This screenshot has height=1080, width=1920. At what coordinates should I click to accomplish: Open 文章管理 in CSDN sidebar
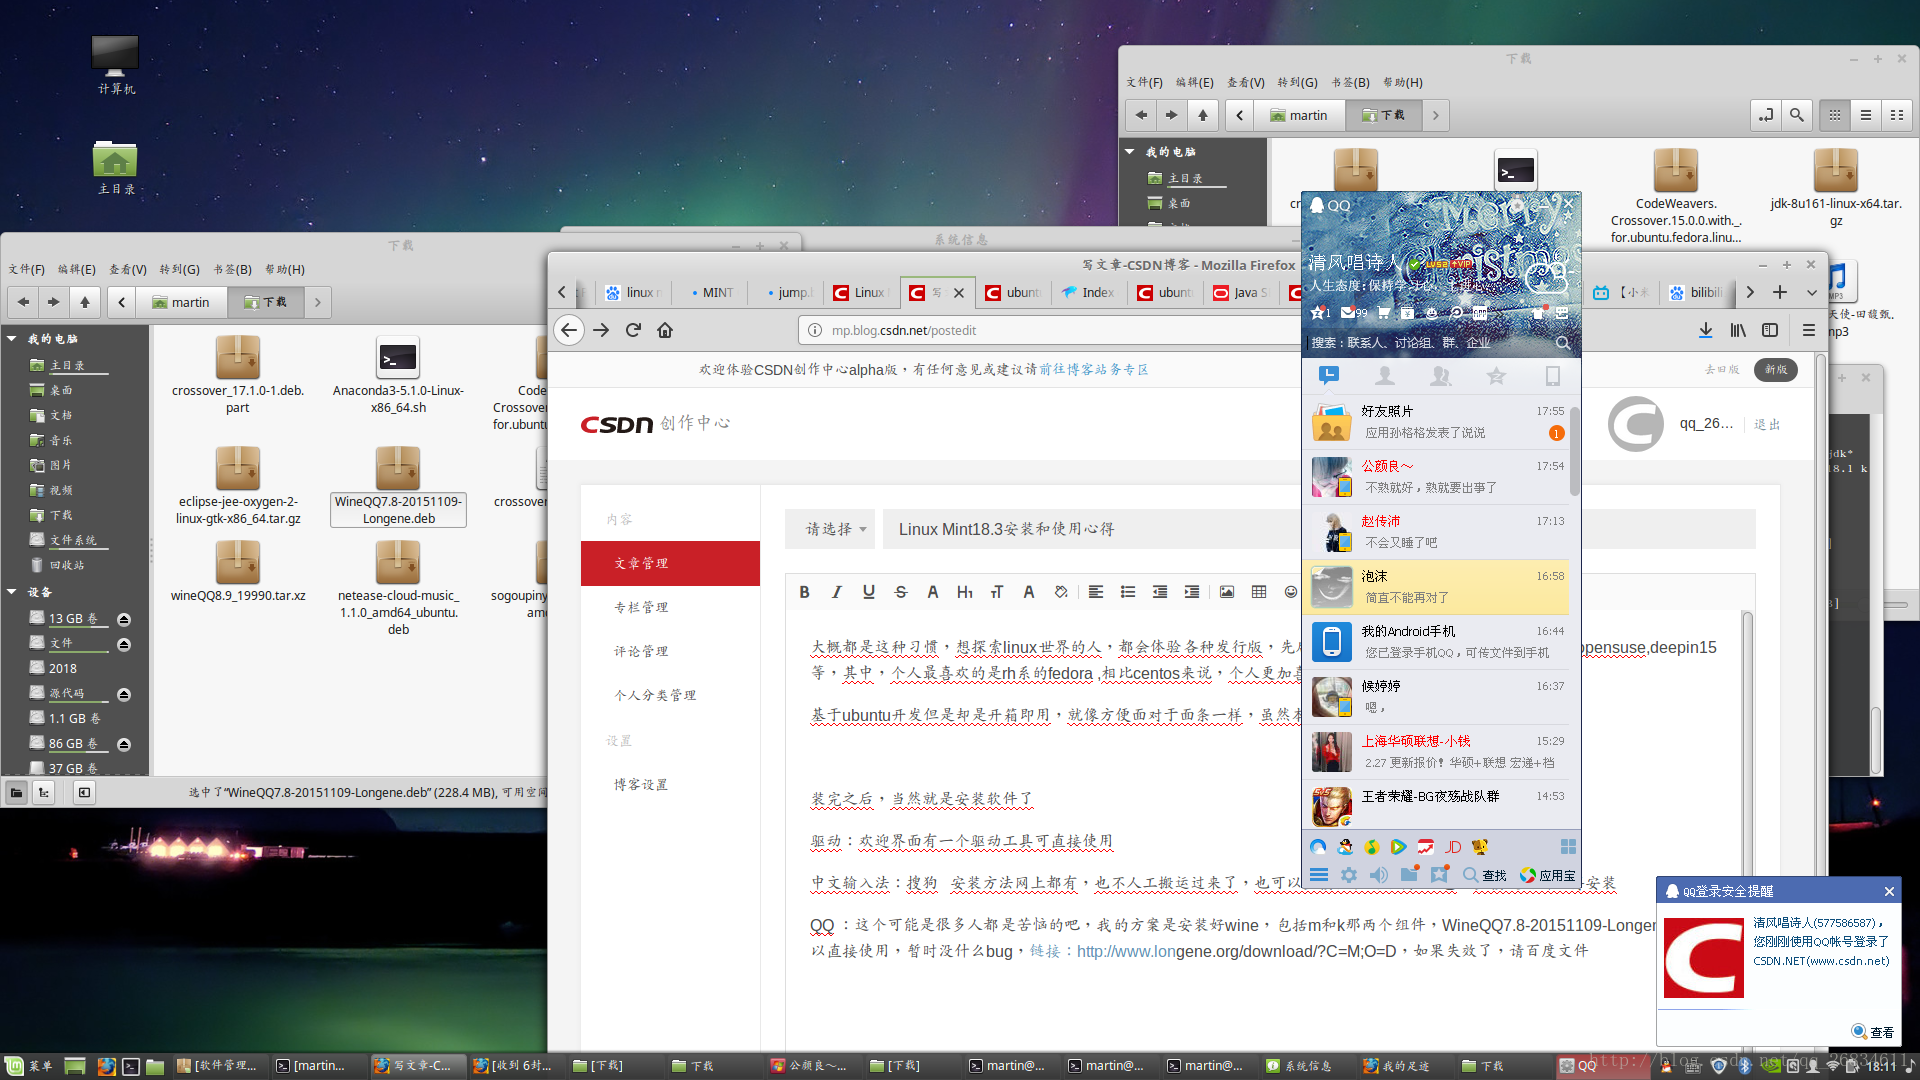tap(670, 563)
